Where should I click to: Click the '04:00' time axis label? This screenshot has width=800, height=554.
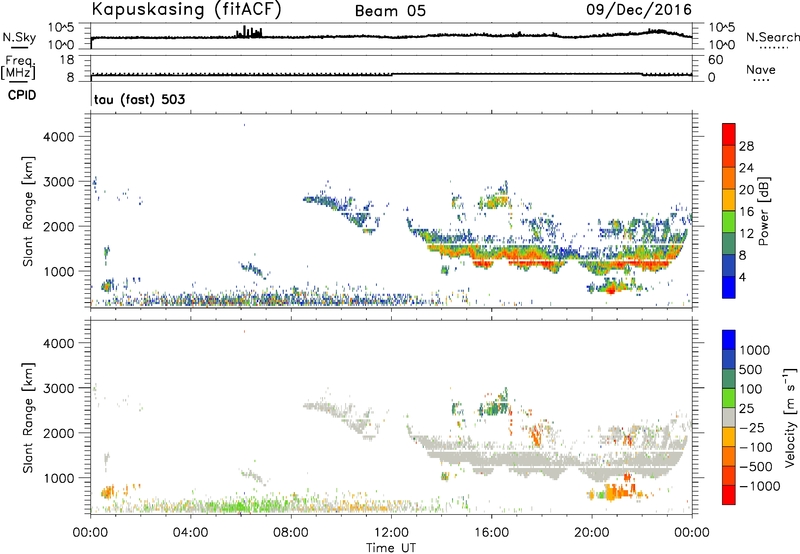(190, 533)
